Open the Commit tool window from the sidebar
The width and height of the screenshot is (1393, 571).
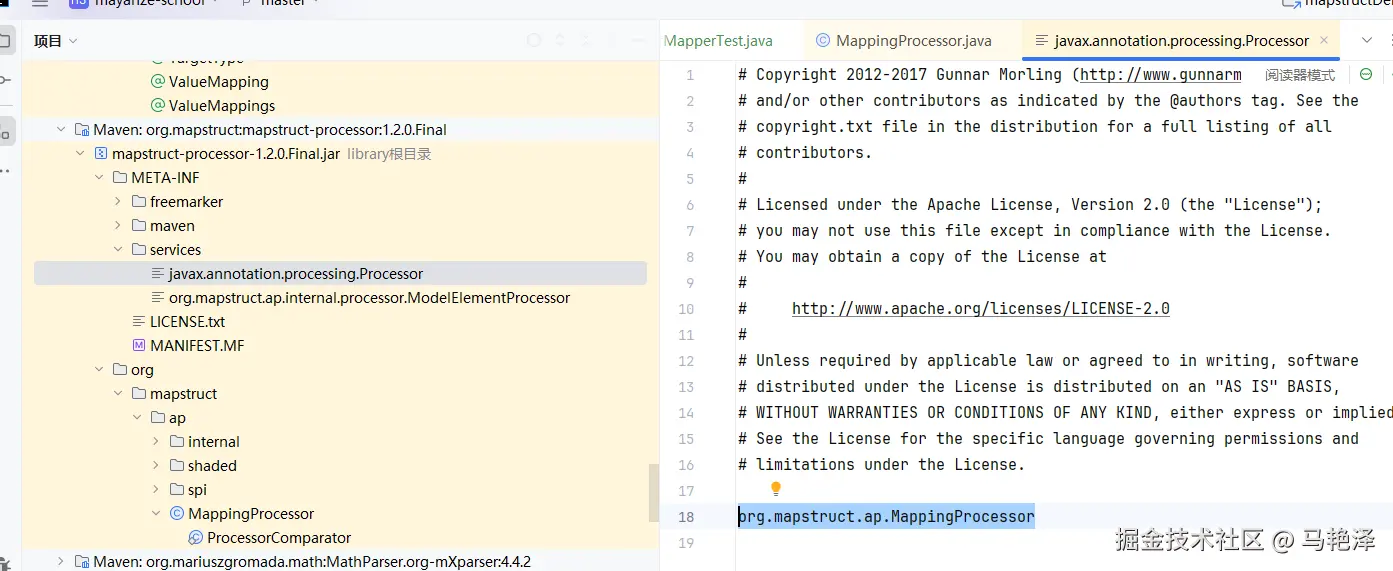pyautogui.click(x=5, y=81)
